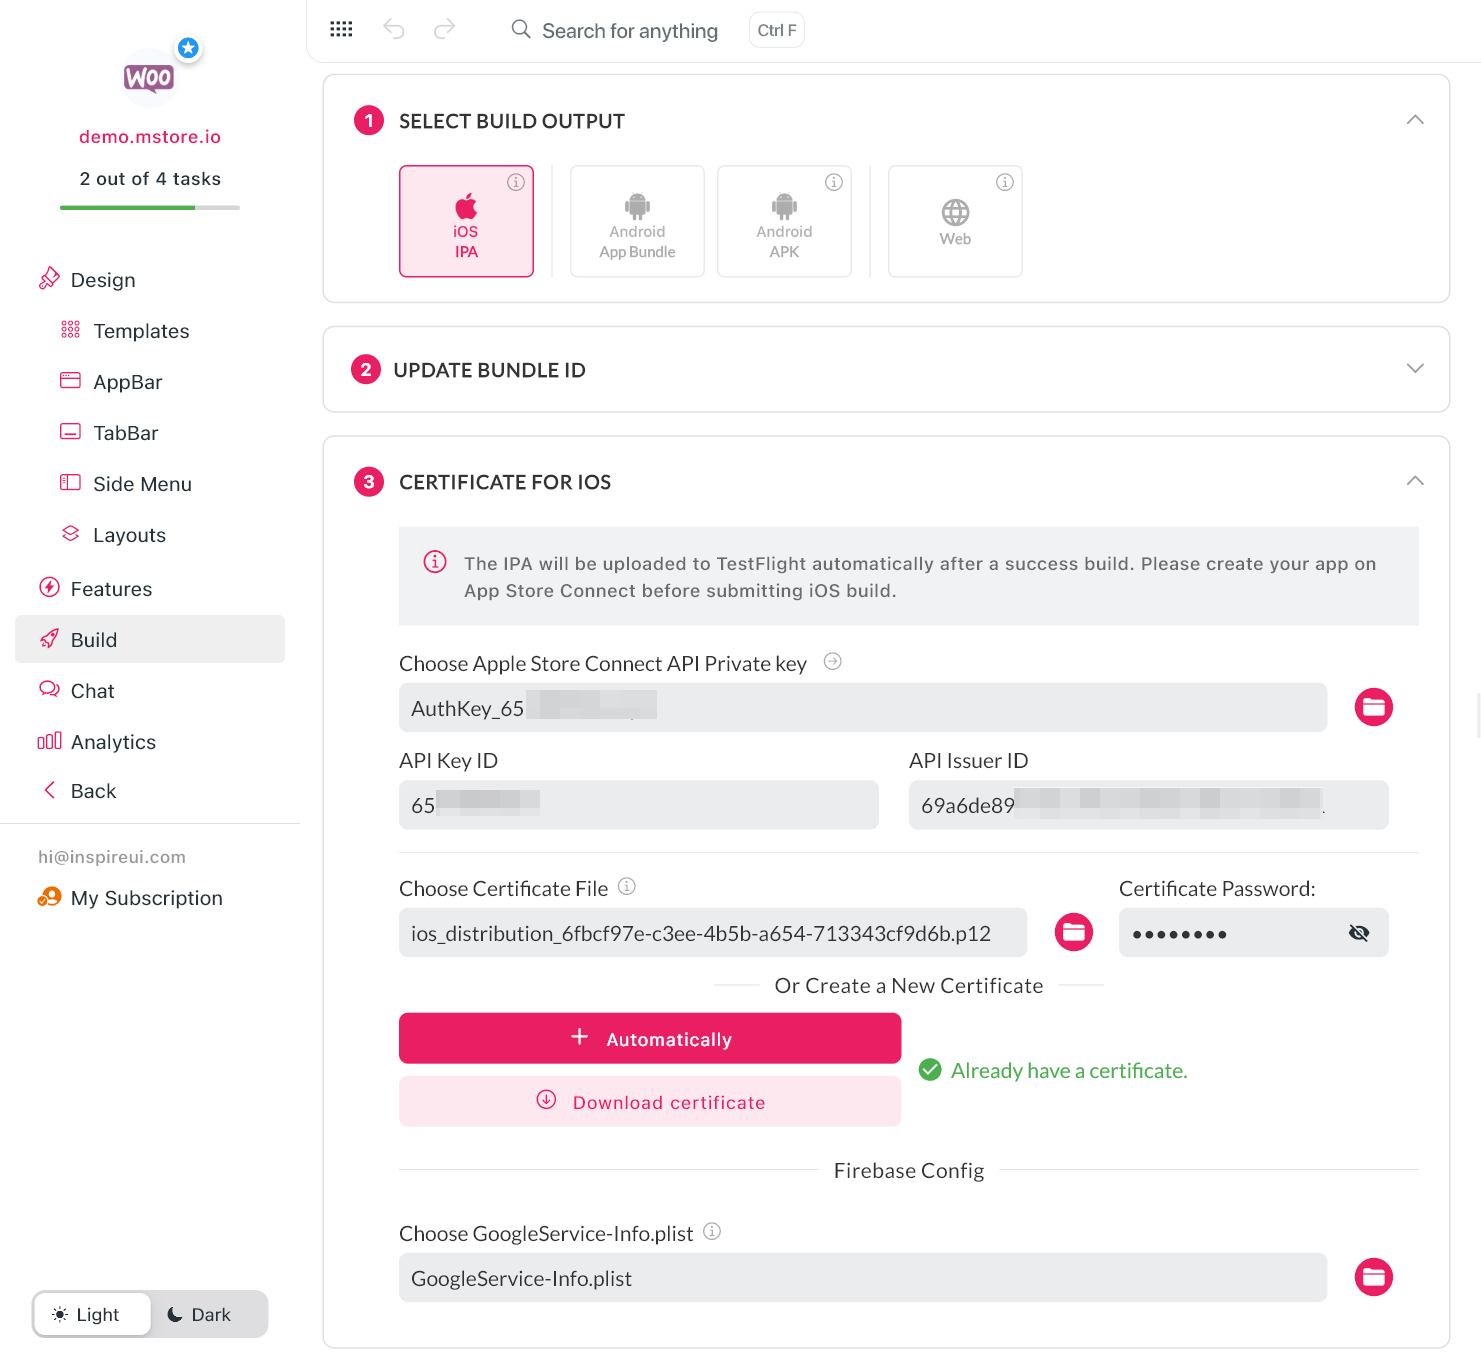The image size is (1481, 1363).
Task: Browse for Apple API Private key file
Action: 1373,707
